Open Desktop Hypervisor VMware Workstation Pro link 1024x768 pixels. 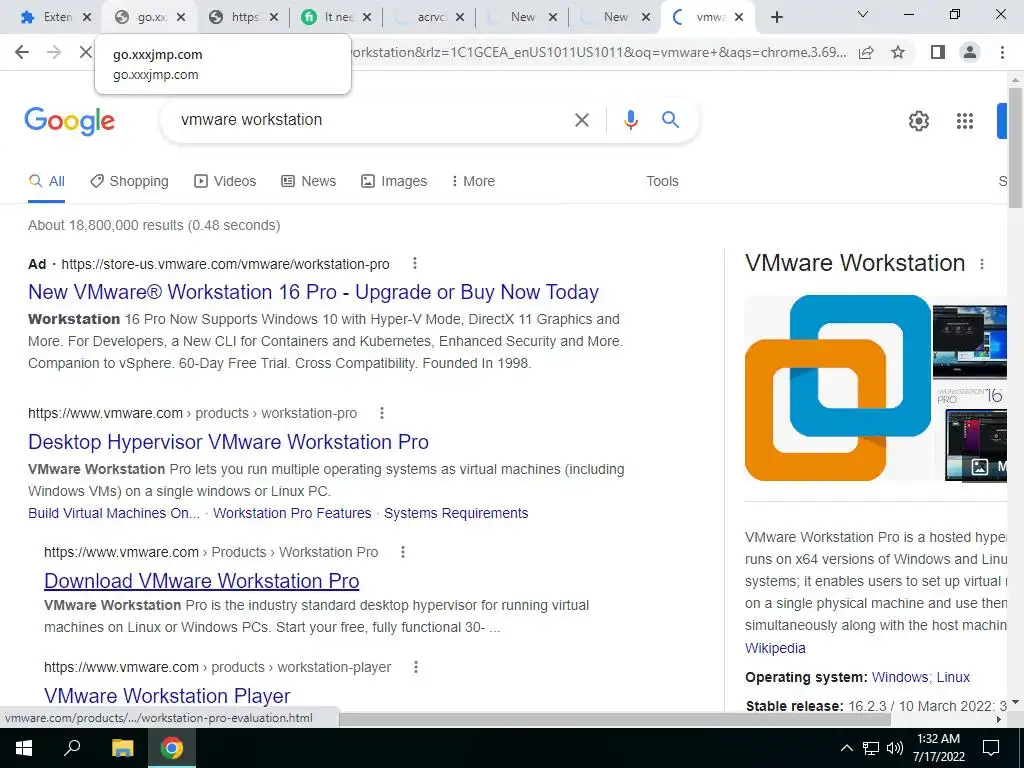pos(229,442)
